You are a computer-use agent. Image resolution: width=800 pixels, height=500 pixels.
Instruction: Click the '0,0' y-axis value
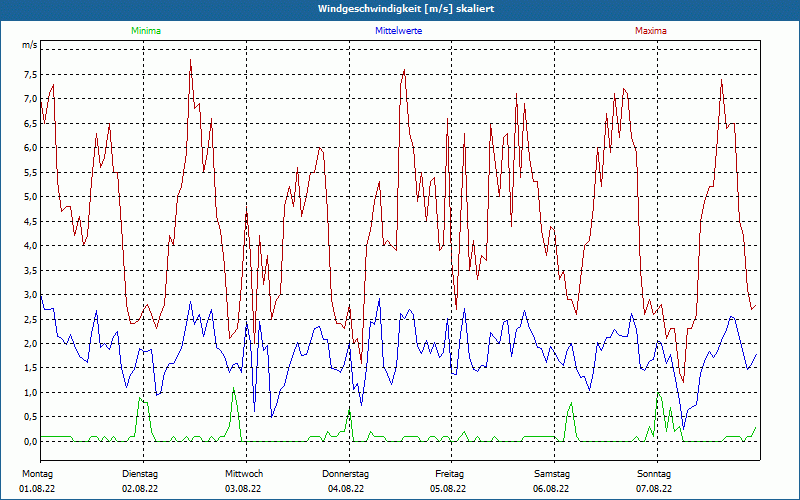tap(30, 441)
